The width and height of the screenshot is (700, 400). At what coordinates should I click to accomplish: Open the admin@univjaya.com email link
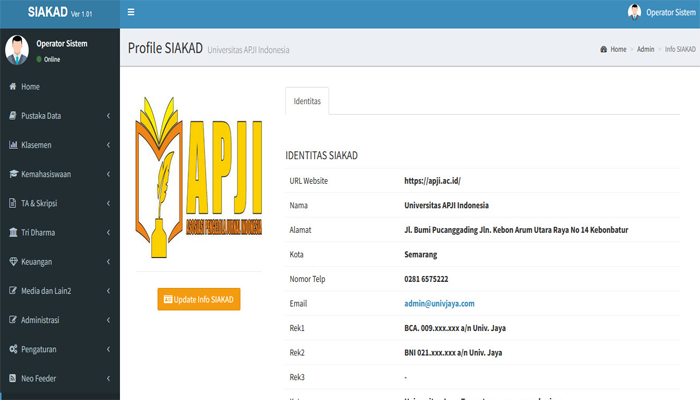pos(439,303)
